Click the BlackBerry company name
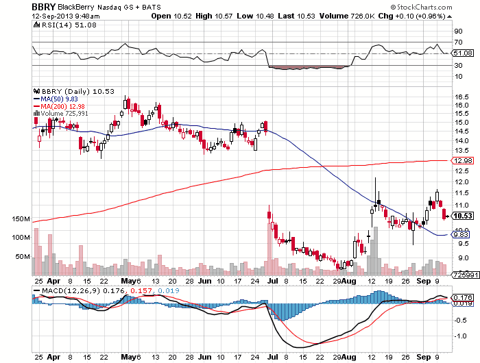The image size is (480, 363). (x=76, y=7)
